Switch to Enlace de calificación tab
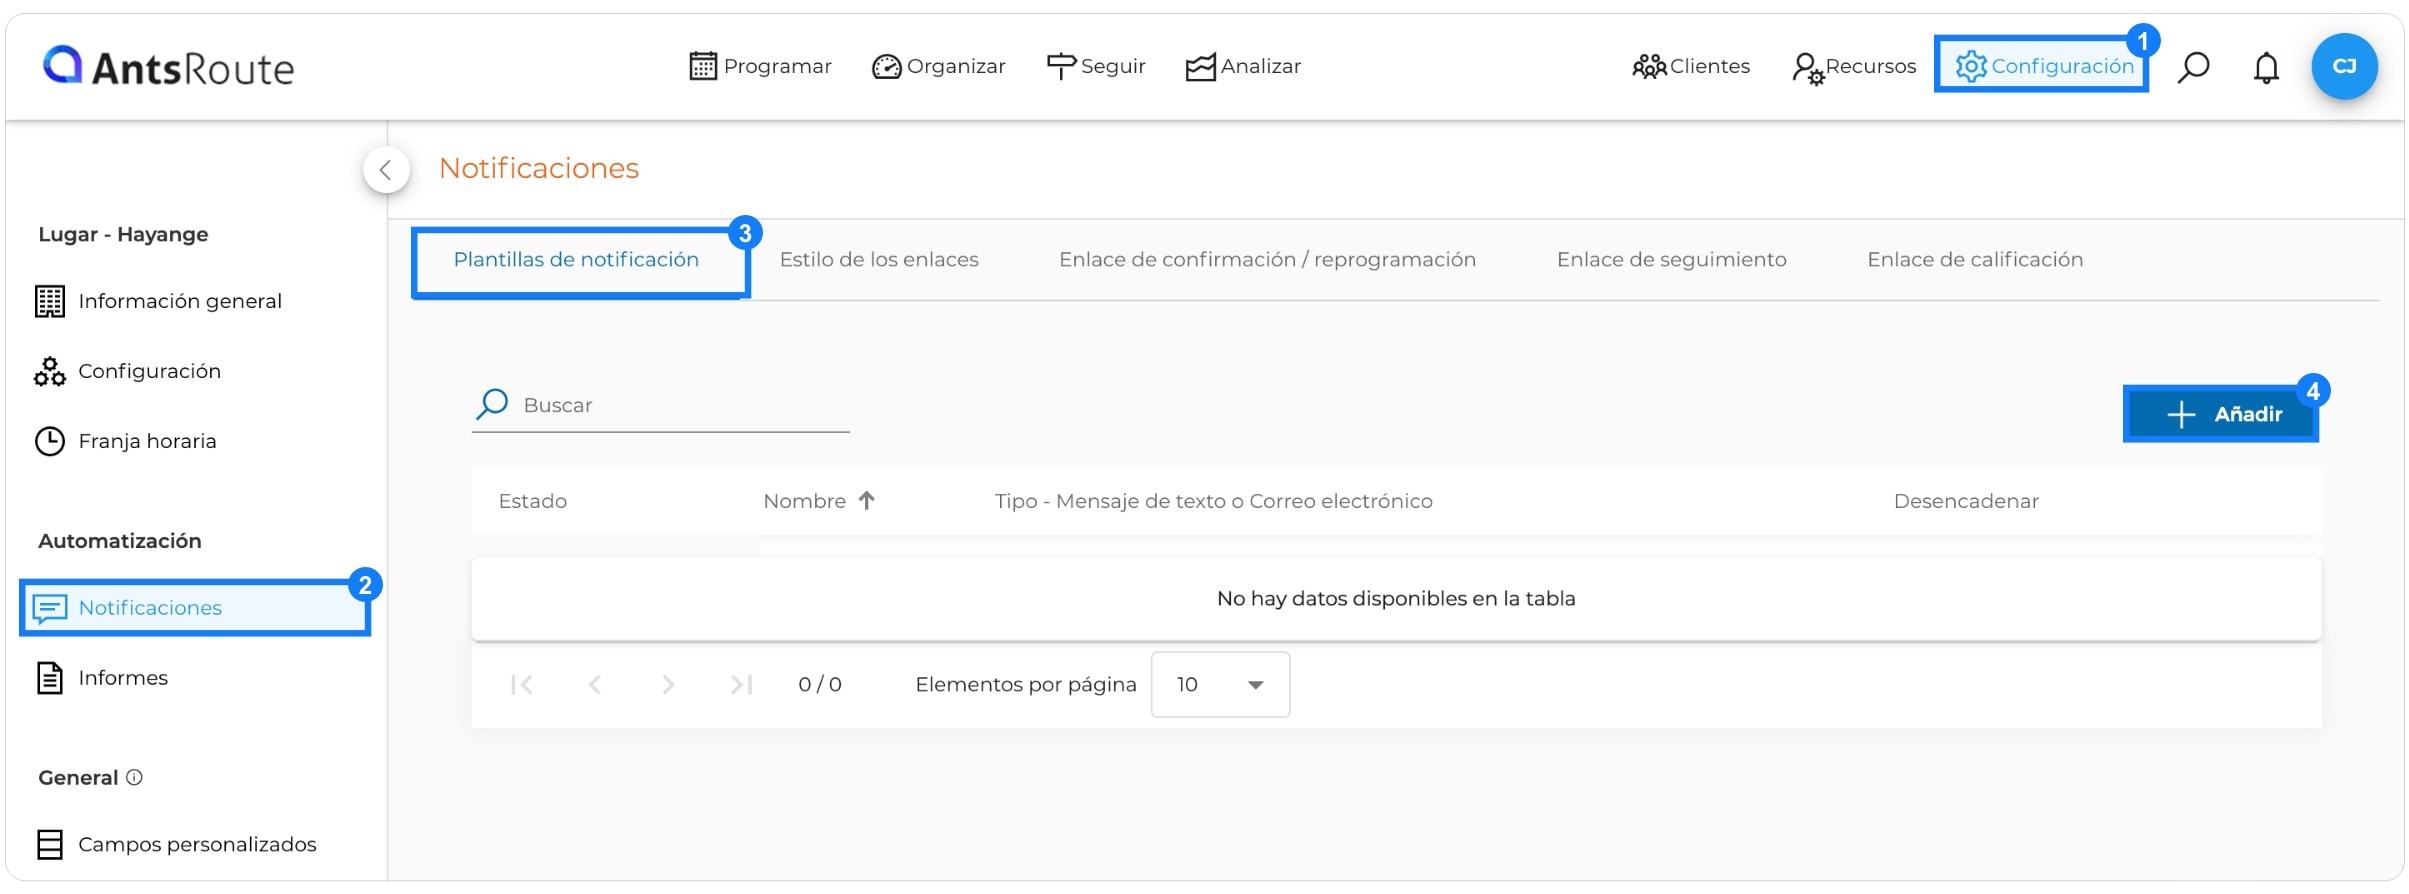2409x894 pixels. [x=1975, y=260]
